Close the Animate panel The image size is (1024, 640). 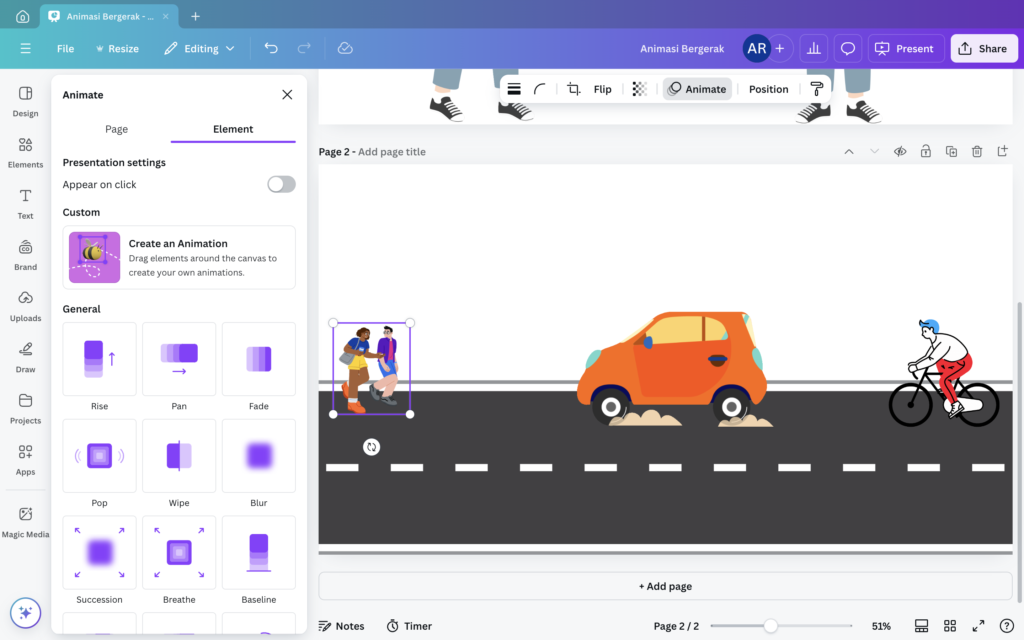click(287, 95)
